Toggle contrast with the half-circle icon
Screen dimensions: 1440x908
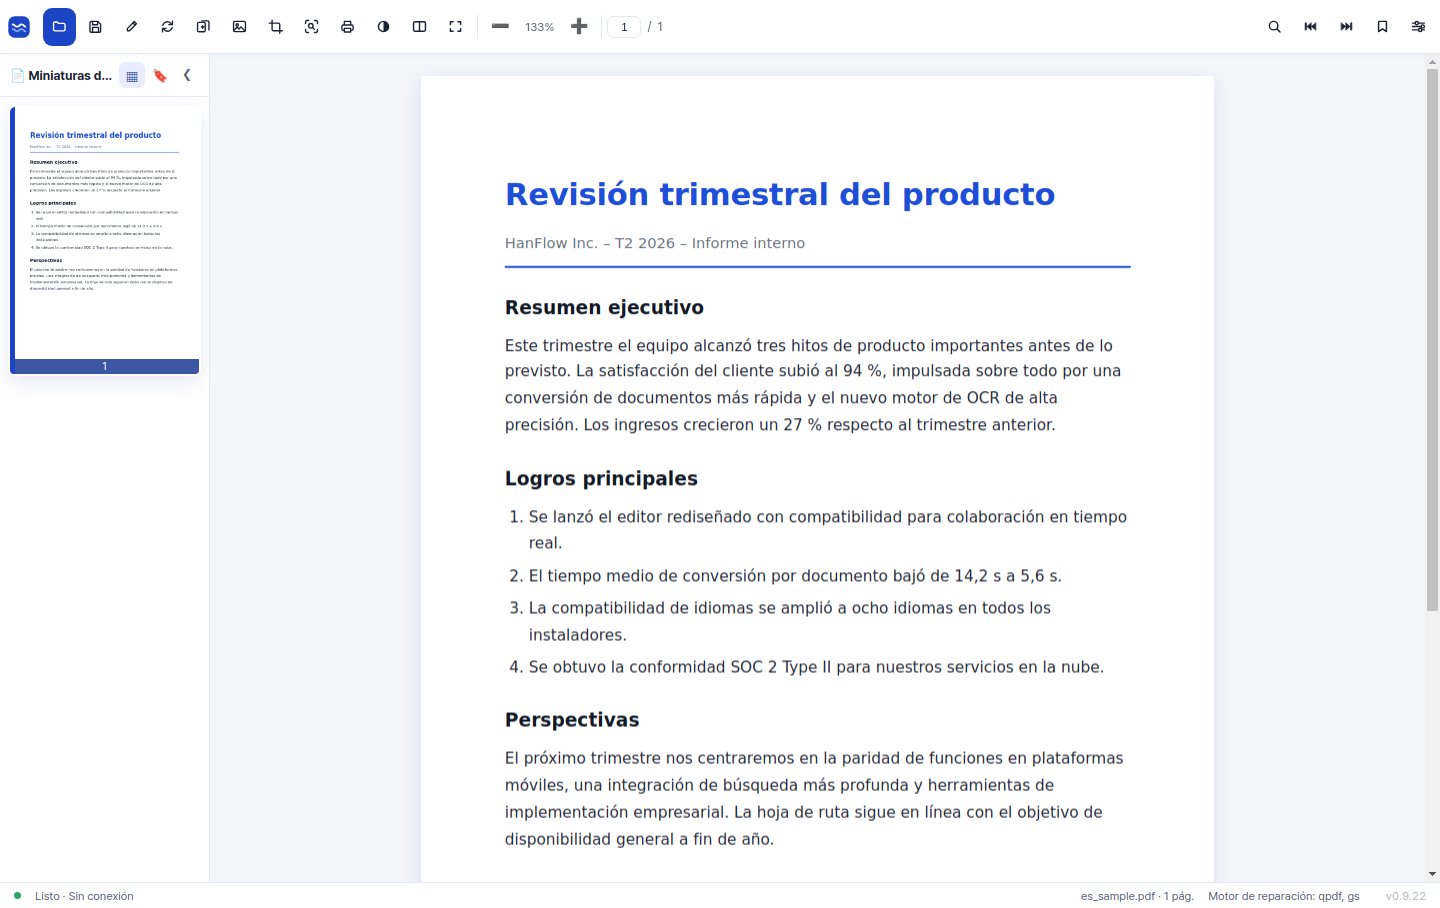(383, 27)
